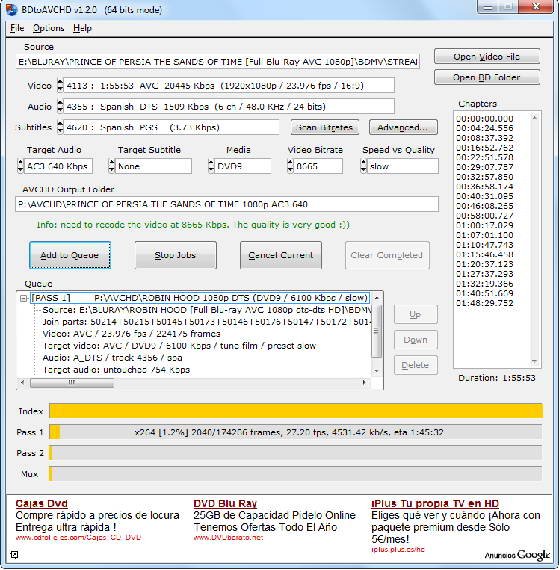Select the 'Video: AVC / 23.976 fps' queue row

[131, 334]
